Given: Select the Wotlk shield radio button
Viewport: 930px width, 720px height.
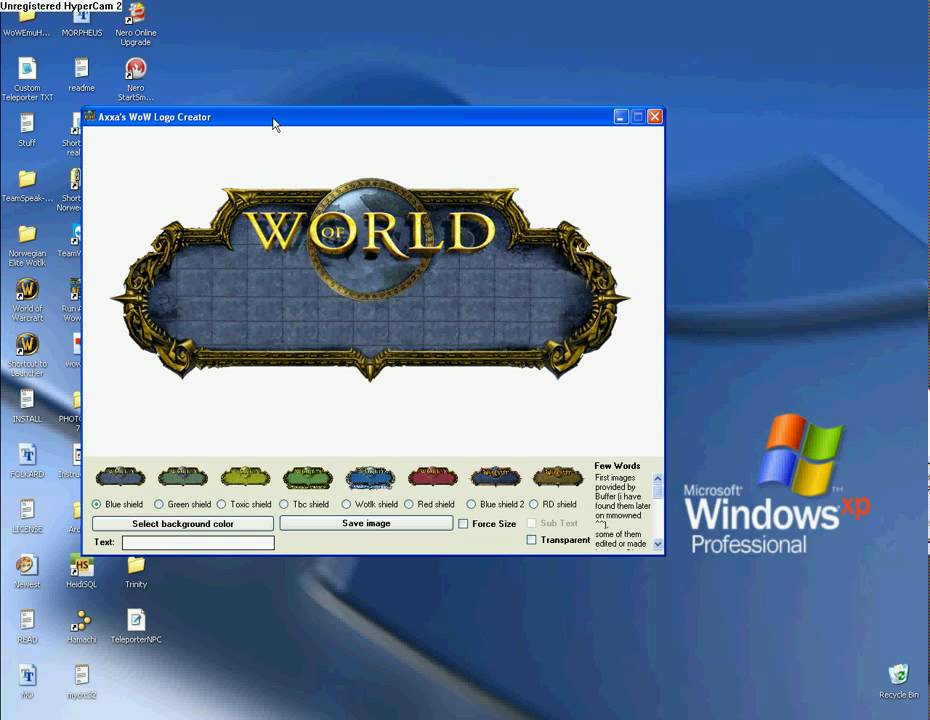Looking at the screenshot, I should [x=346, y=504].
